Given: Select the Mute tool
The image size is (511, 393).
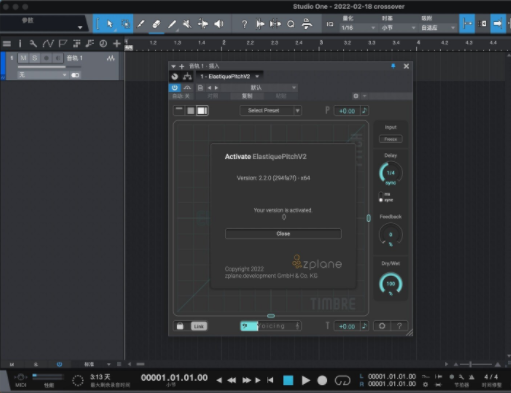Looking at the screenshot, I should [x=187, y=24].
